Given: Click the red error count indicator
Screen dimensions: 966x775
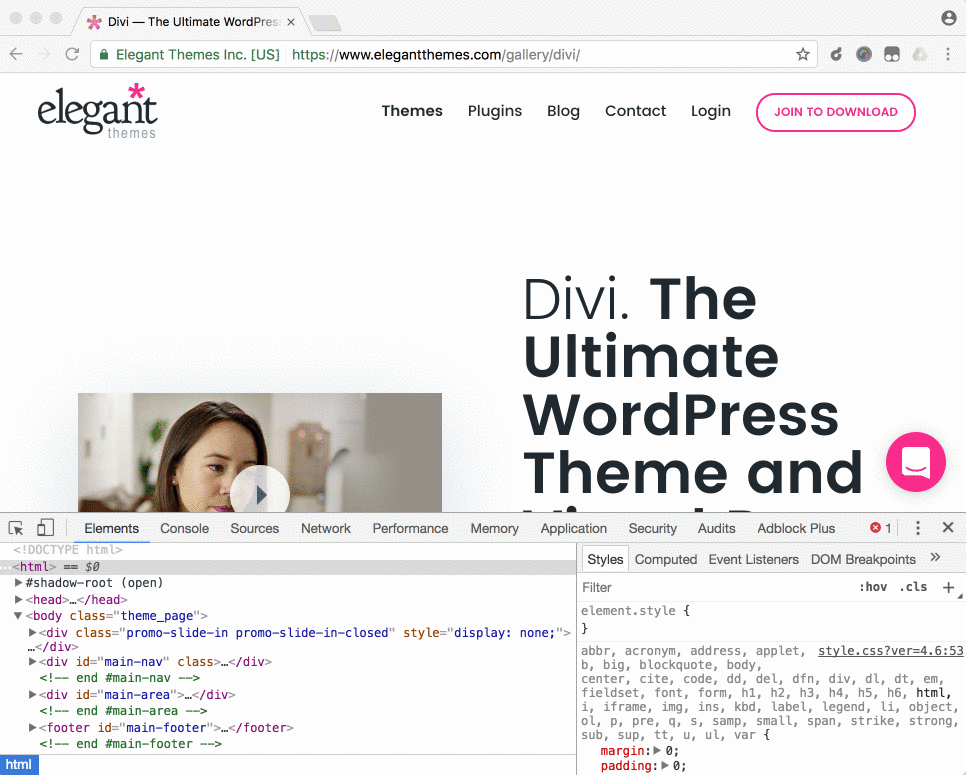Looking at the screenshot, I should [881, 528].
